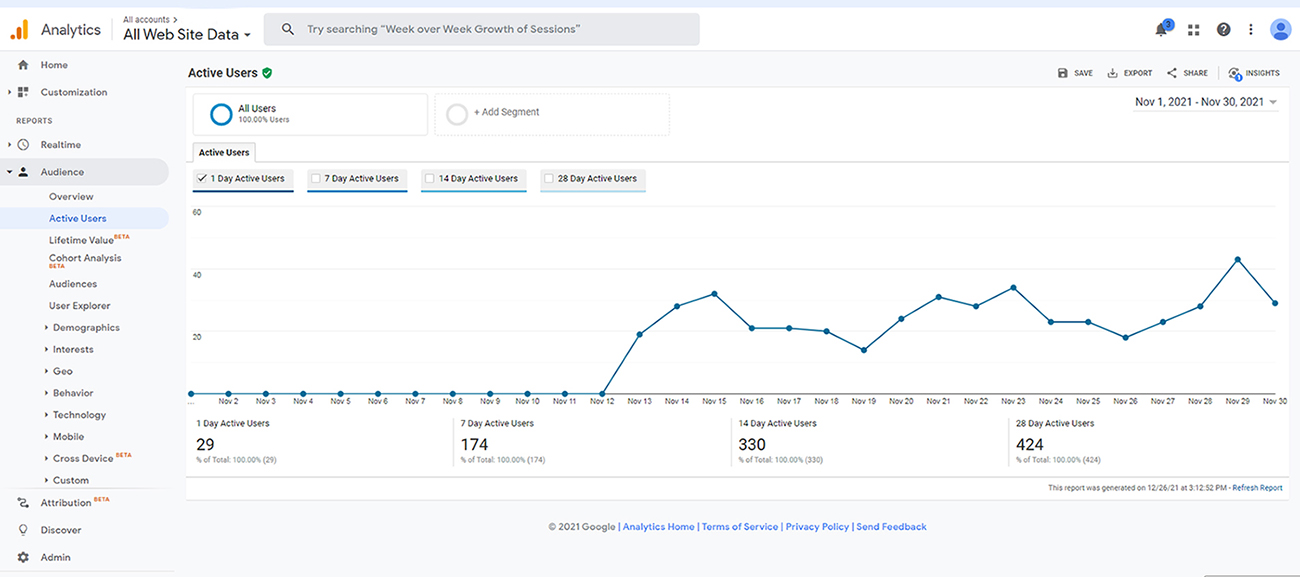Expand the Technology section
This screenshot has height=577, width=1300.
[47, 415]
